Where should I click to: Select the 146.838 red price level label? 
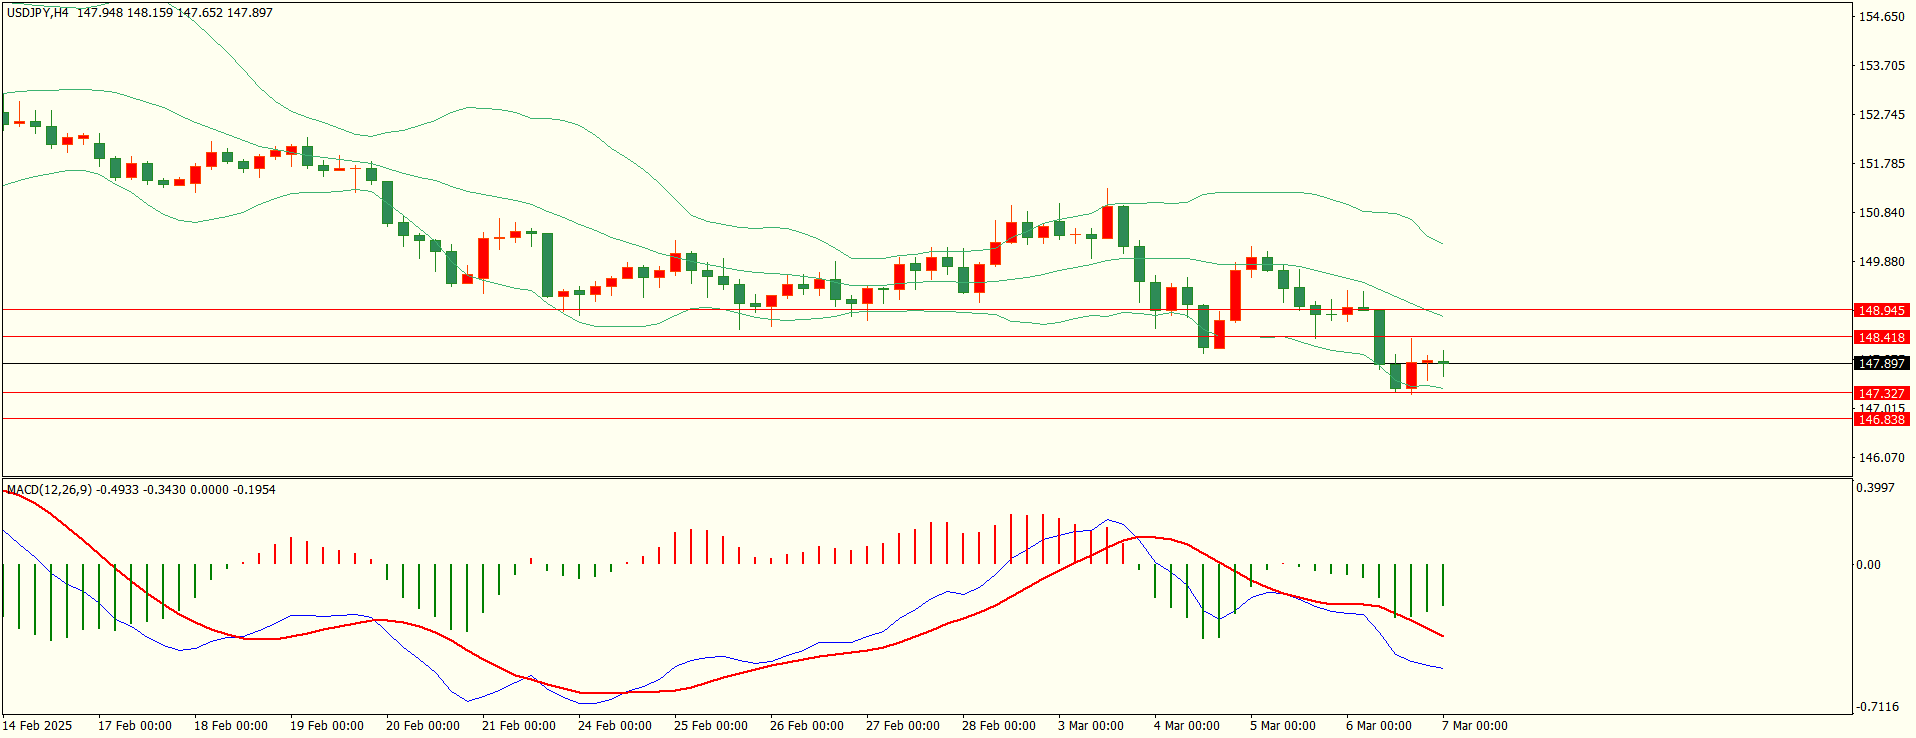click(1881, 420)
